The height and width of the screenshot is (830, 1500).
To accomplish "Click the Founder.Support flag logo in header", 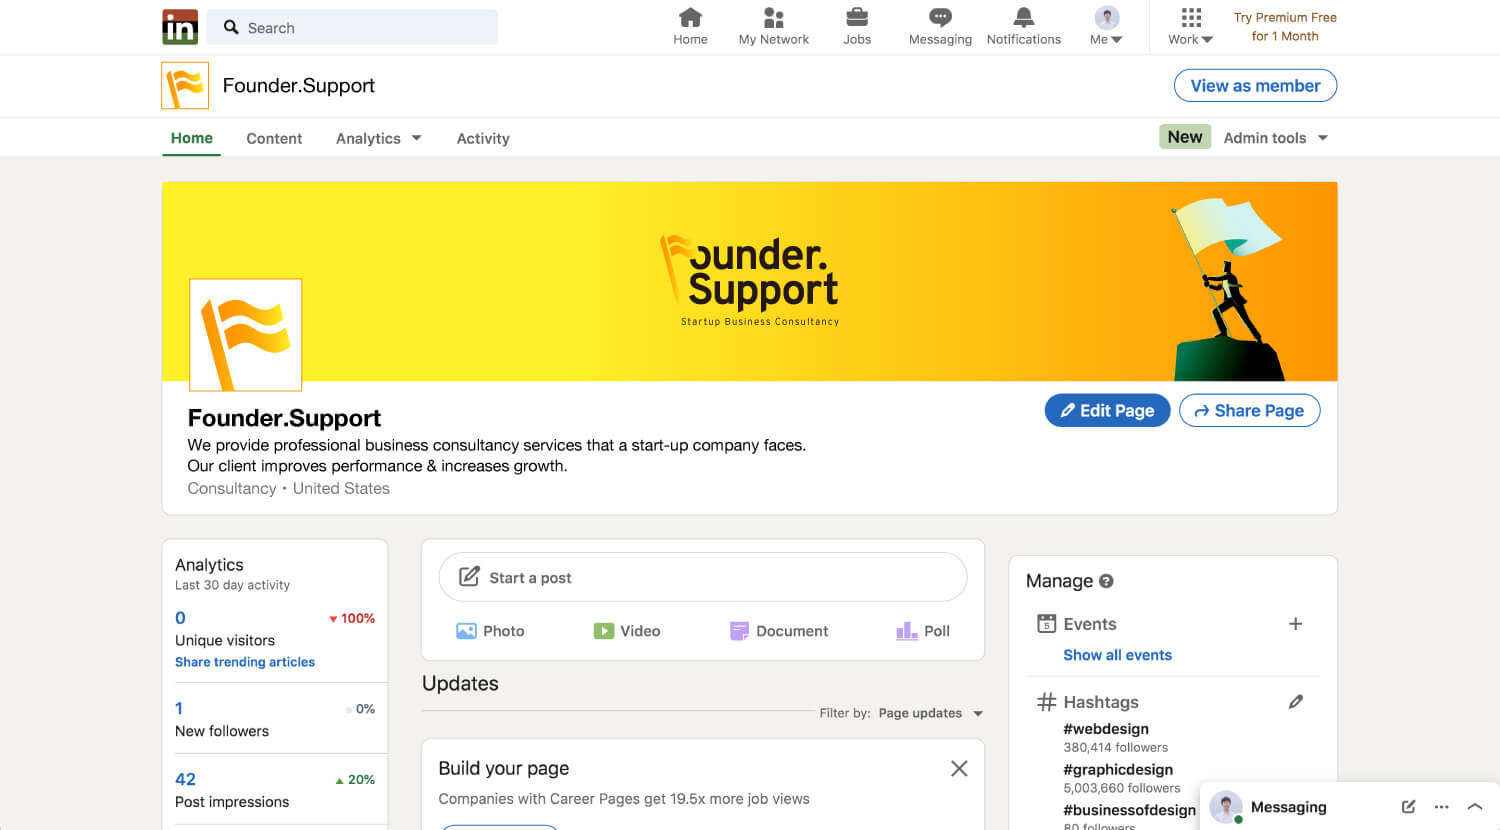I will pos(185,86).
